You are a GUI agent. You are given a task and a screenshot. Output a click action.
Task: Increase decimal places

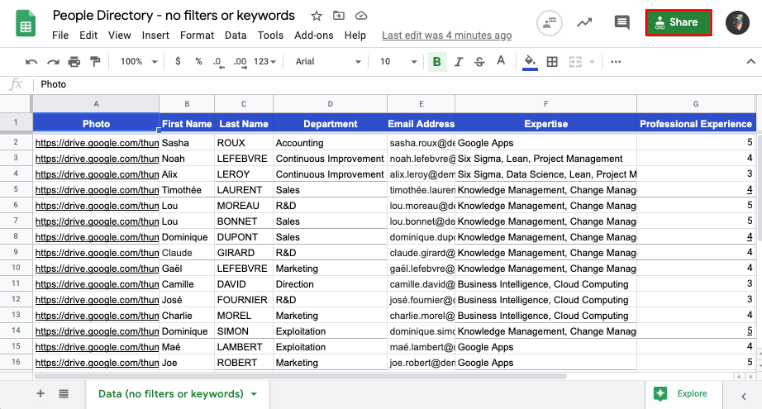pos(240,62)
